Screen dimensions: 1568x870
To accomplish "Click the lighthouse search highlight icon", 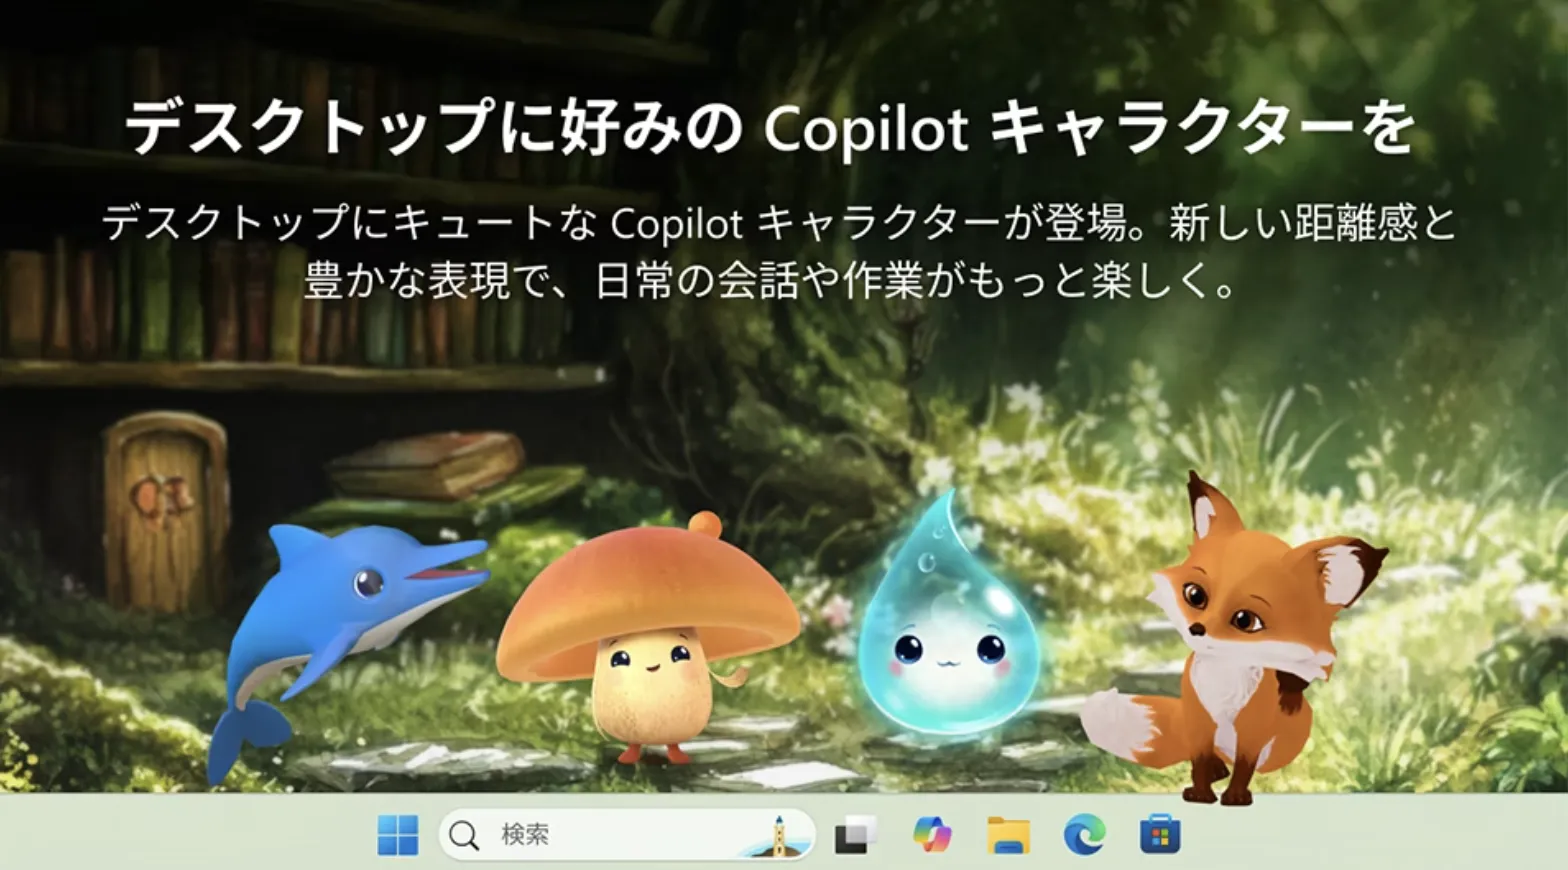I will pyautogui.click(x=776, y=836).
